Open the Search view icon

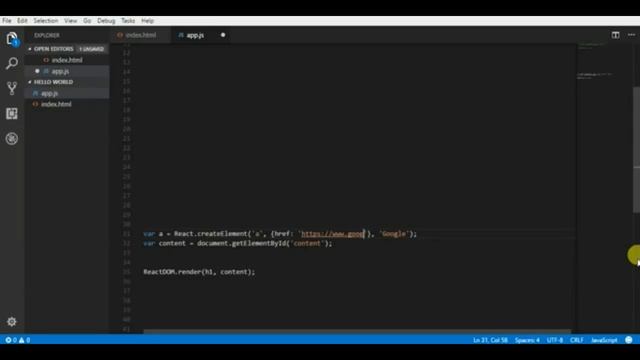tap(12, 63)
